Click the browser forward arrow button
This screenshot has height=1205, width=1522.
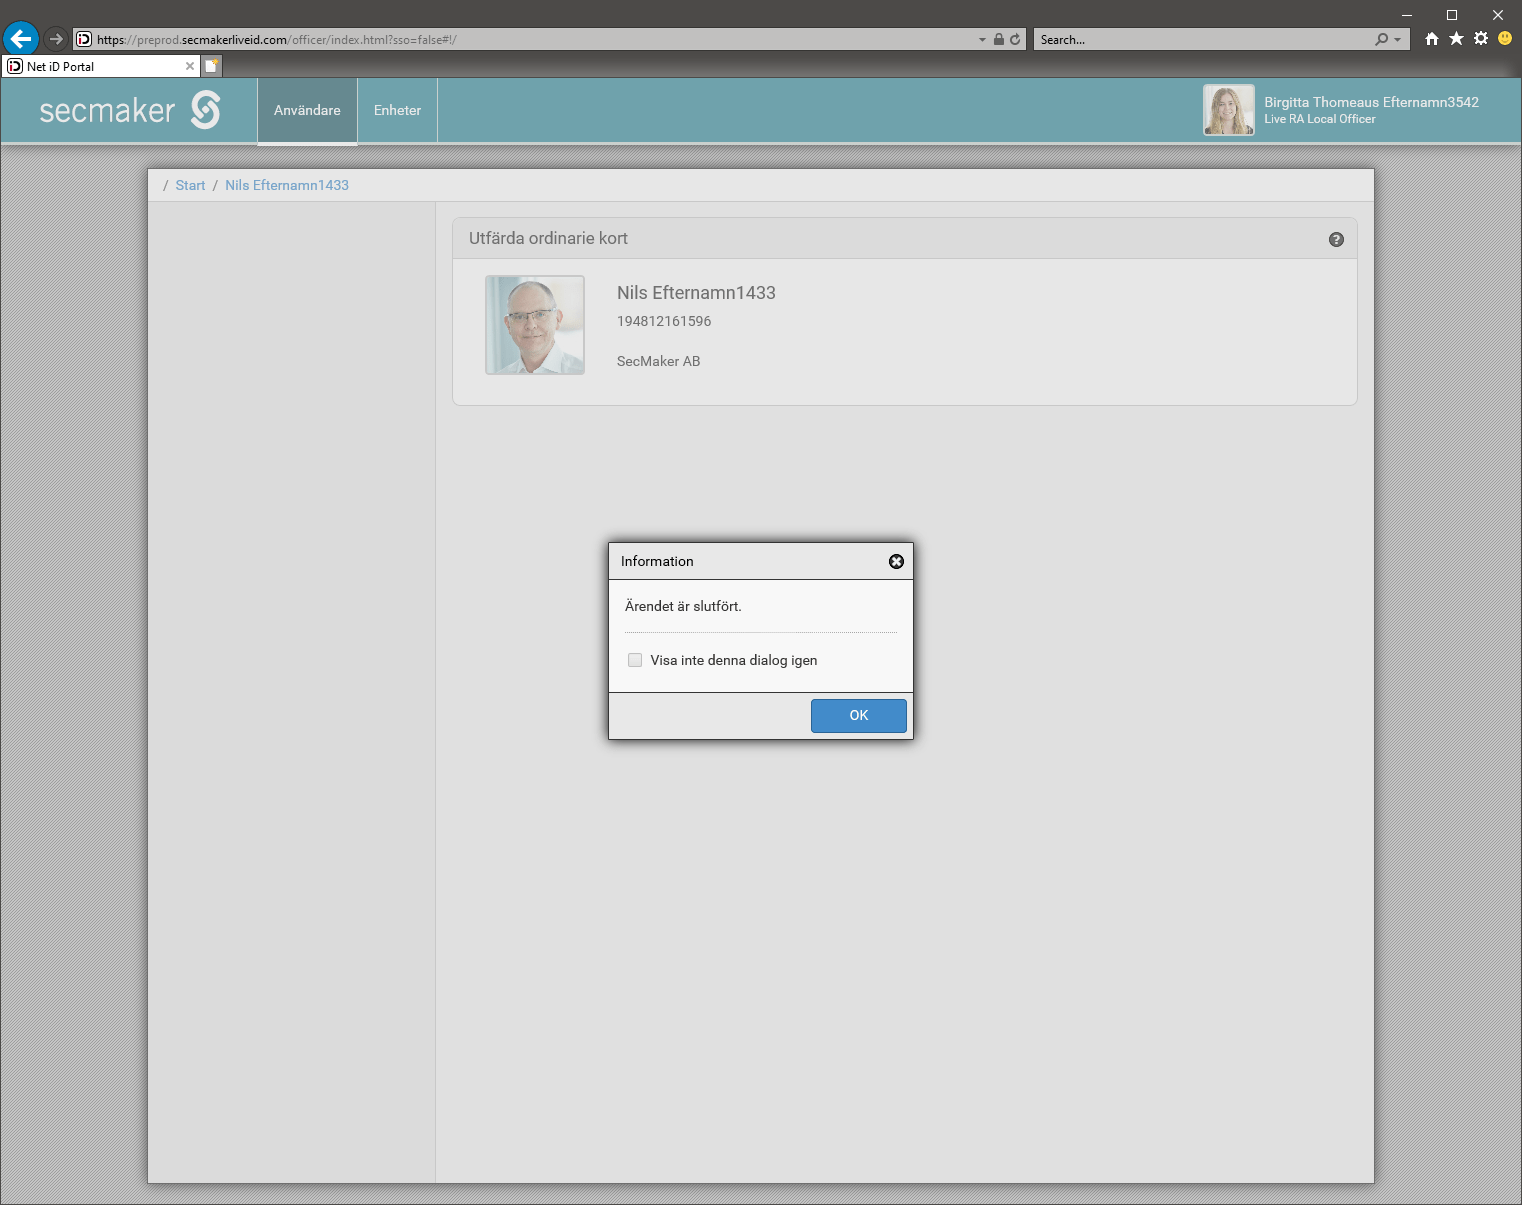click(x=56, y=39)
